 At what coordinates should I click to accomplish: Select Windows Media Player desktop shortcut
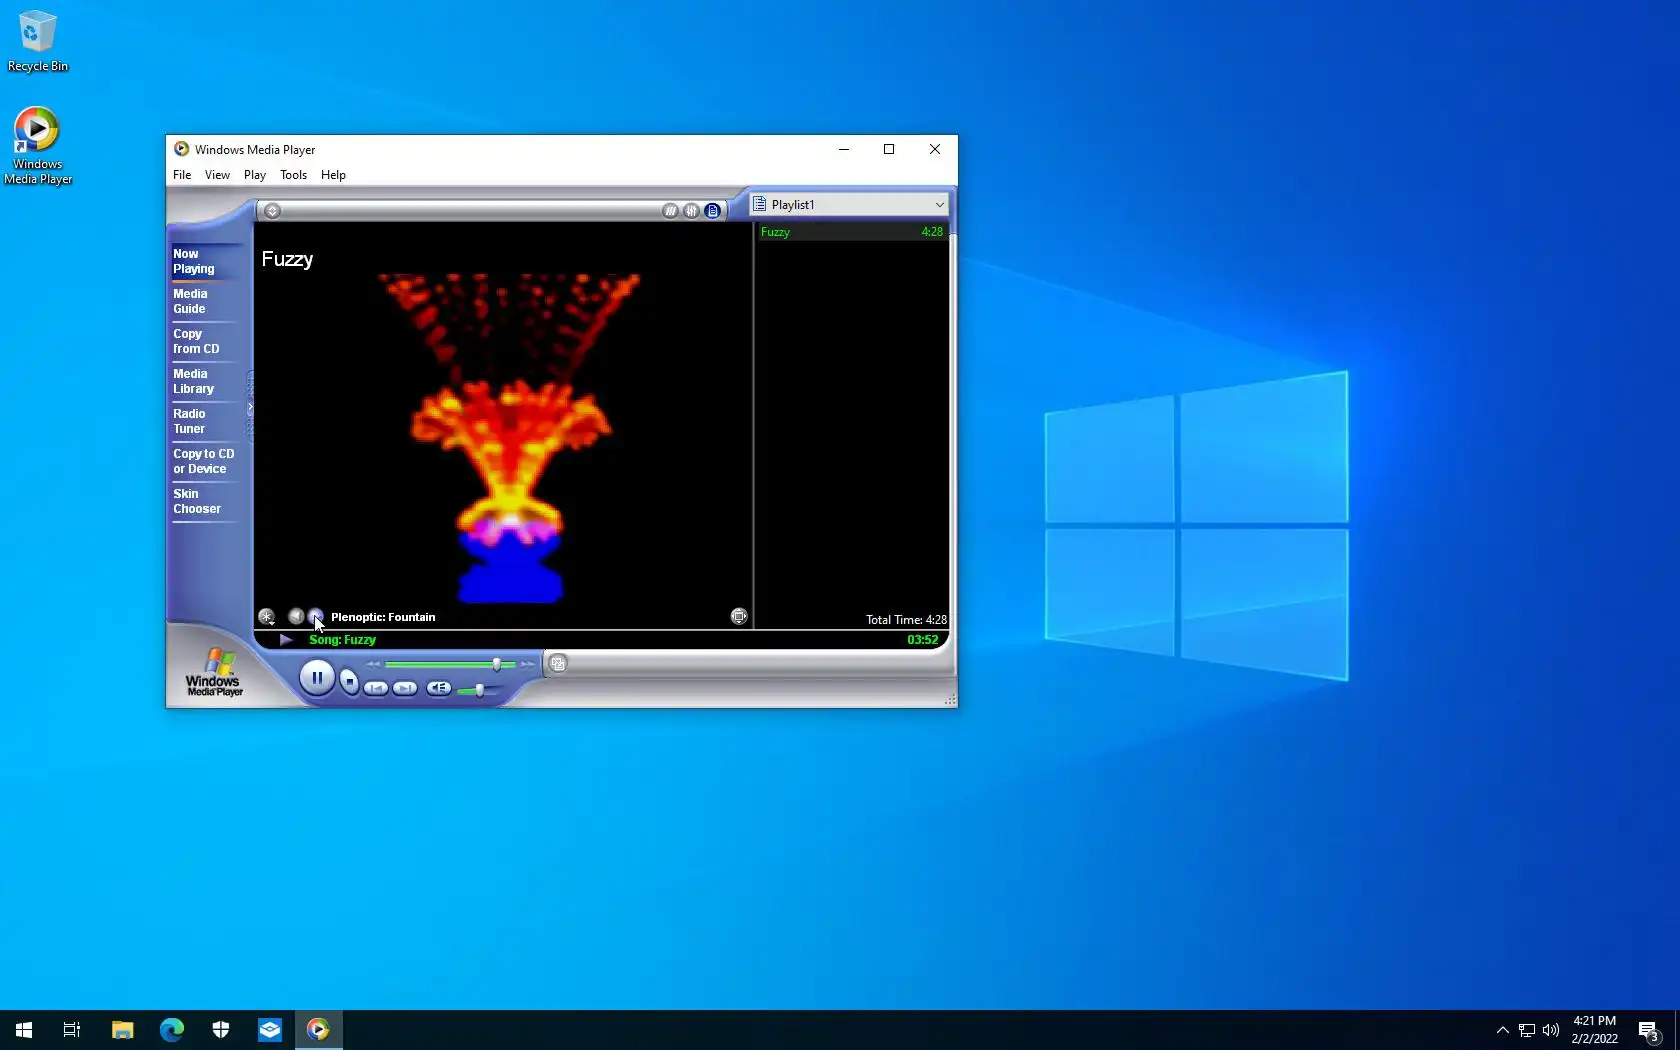tap(38, 146)
